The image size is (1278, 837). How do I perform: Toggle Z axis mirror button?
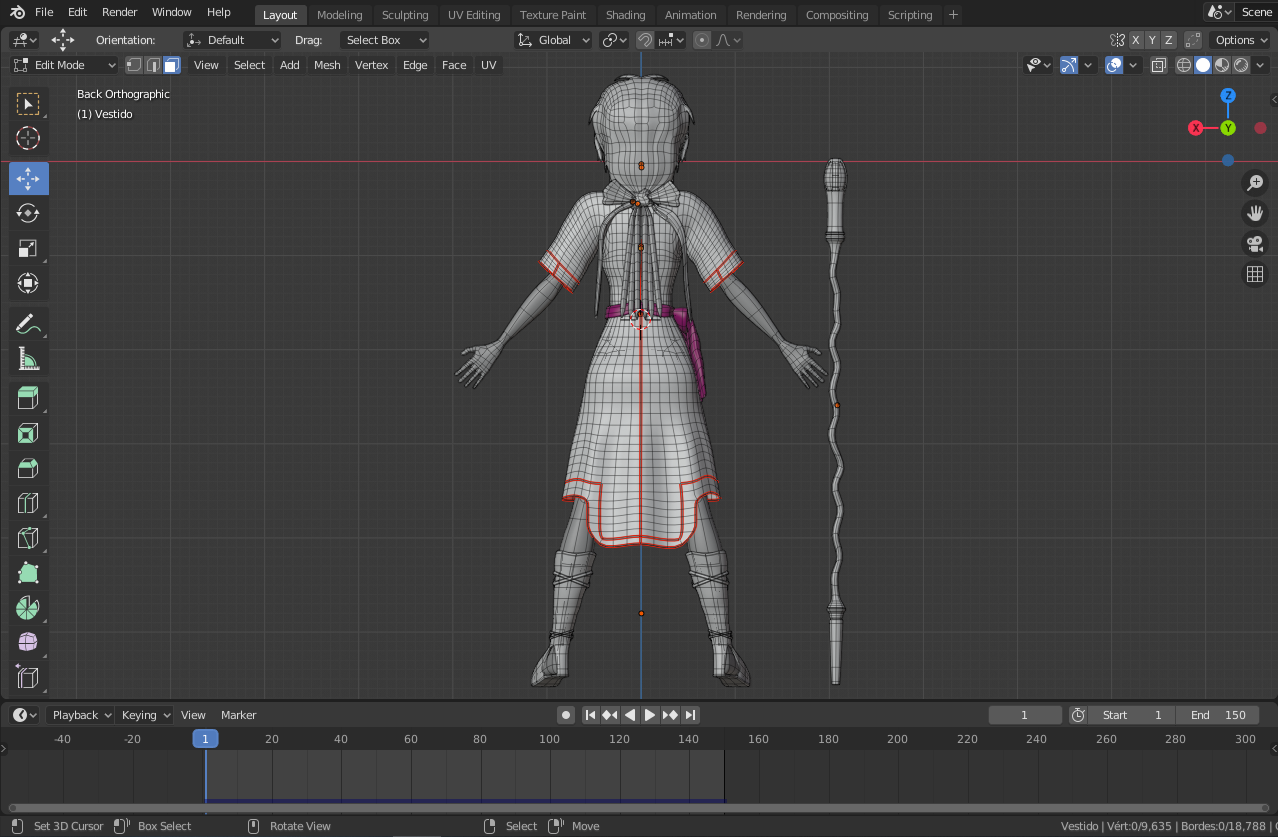click(x=1168, y=40)
